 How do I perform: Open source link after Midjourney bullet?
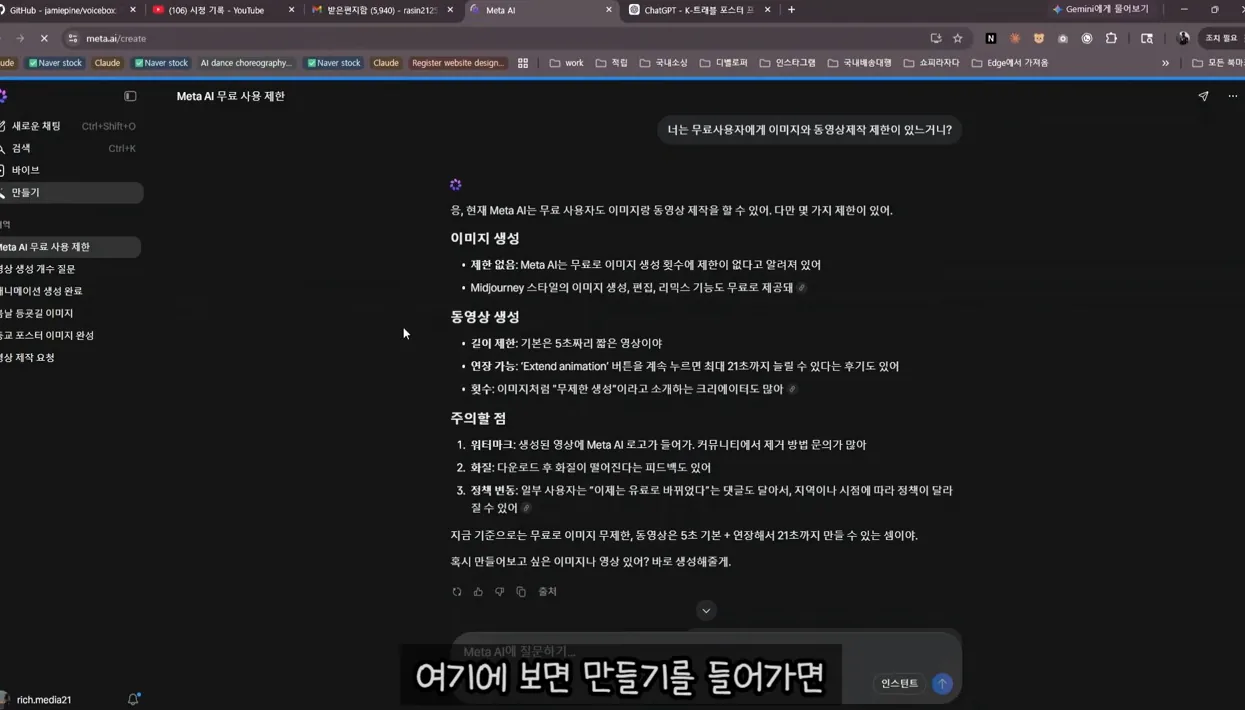tap(802, 288)
